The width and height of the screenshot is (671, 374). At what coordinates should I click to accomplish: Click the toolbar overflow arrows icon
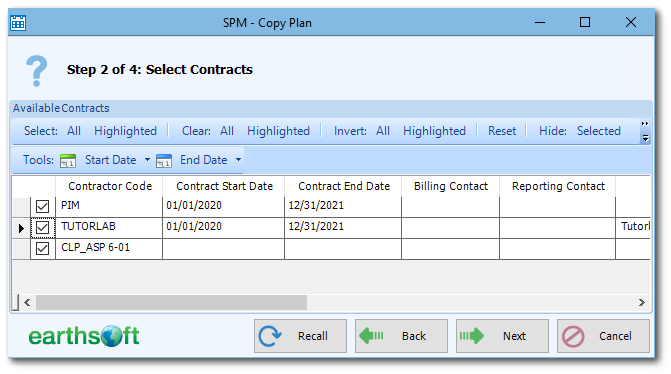click(x=645, y=124)
